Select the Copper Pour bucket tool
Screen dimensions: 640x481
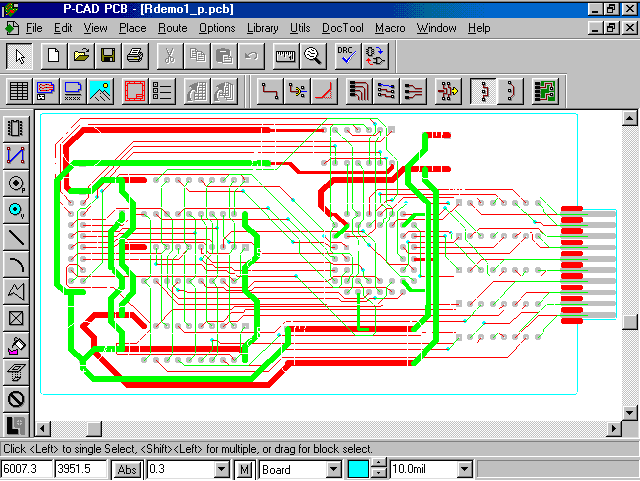[16, 345]
